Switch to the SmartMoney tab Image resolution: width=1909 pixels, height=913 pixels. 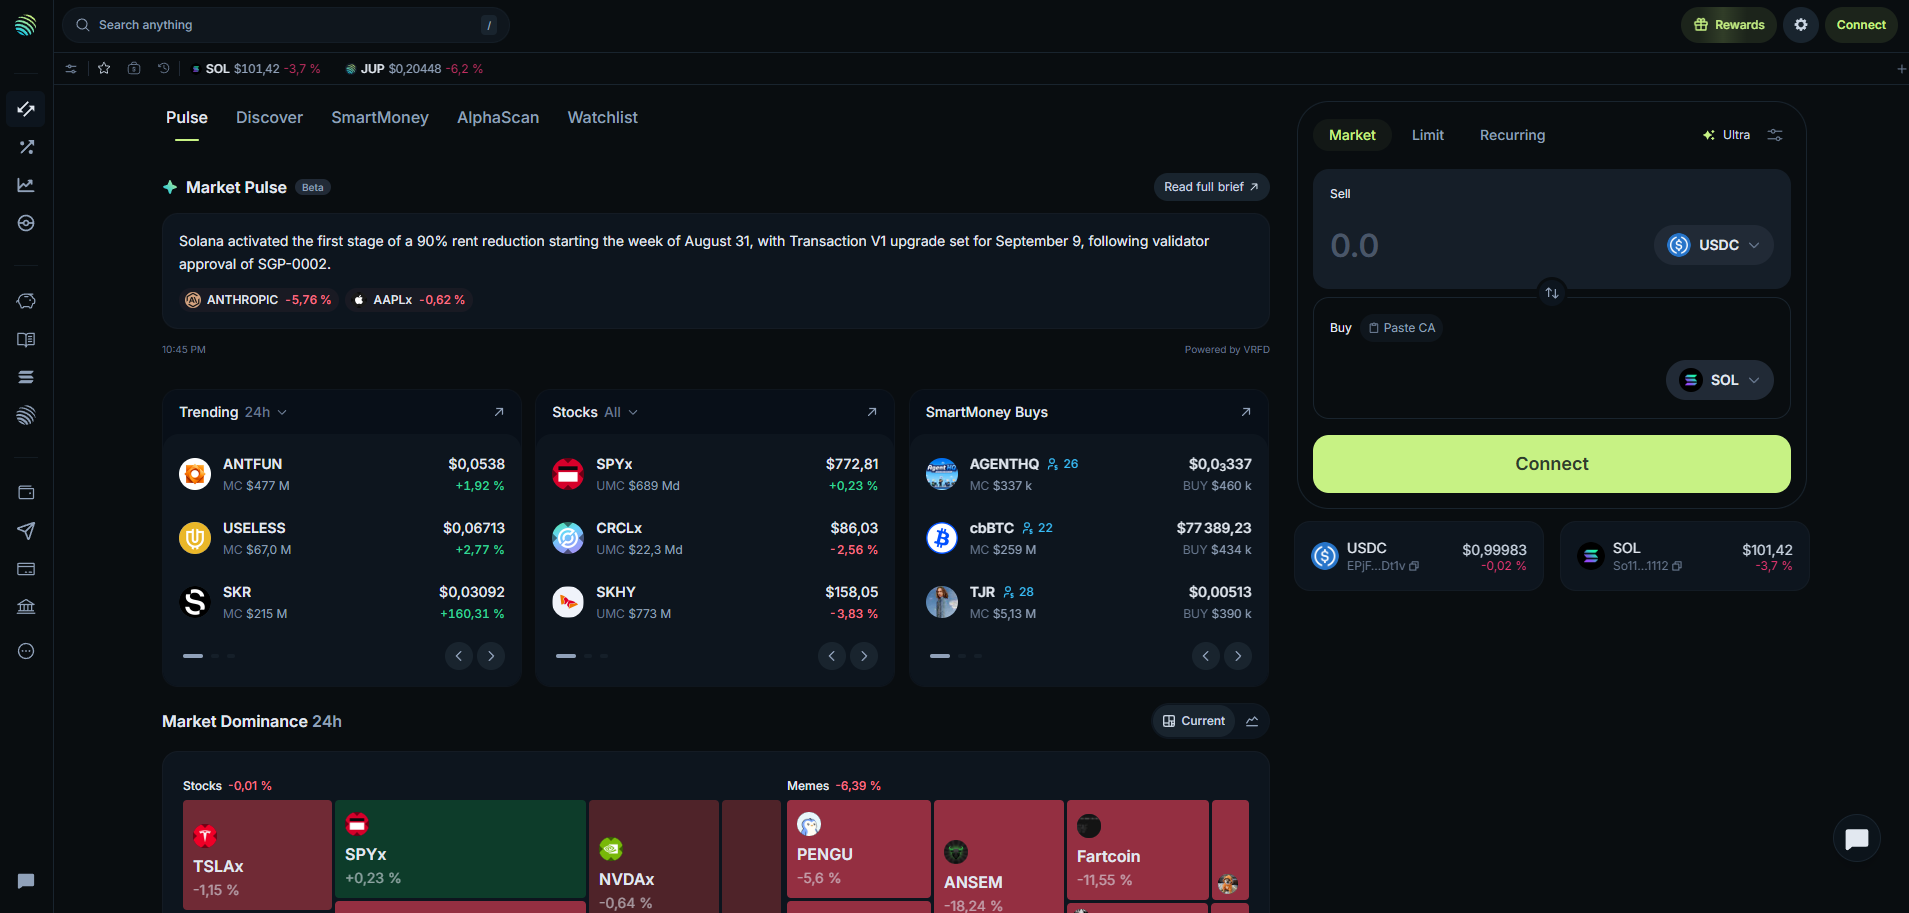click(x=380, y=117)
